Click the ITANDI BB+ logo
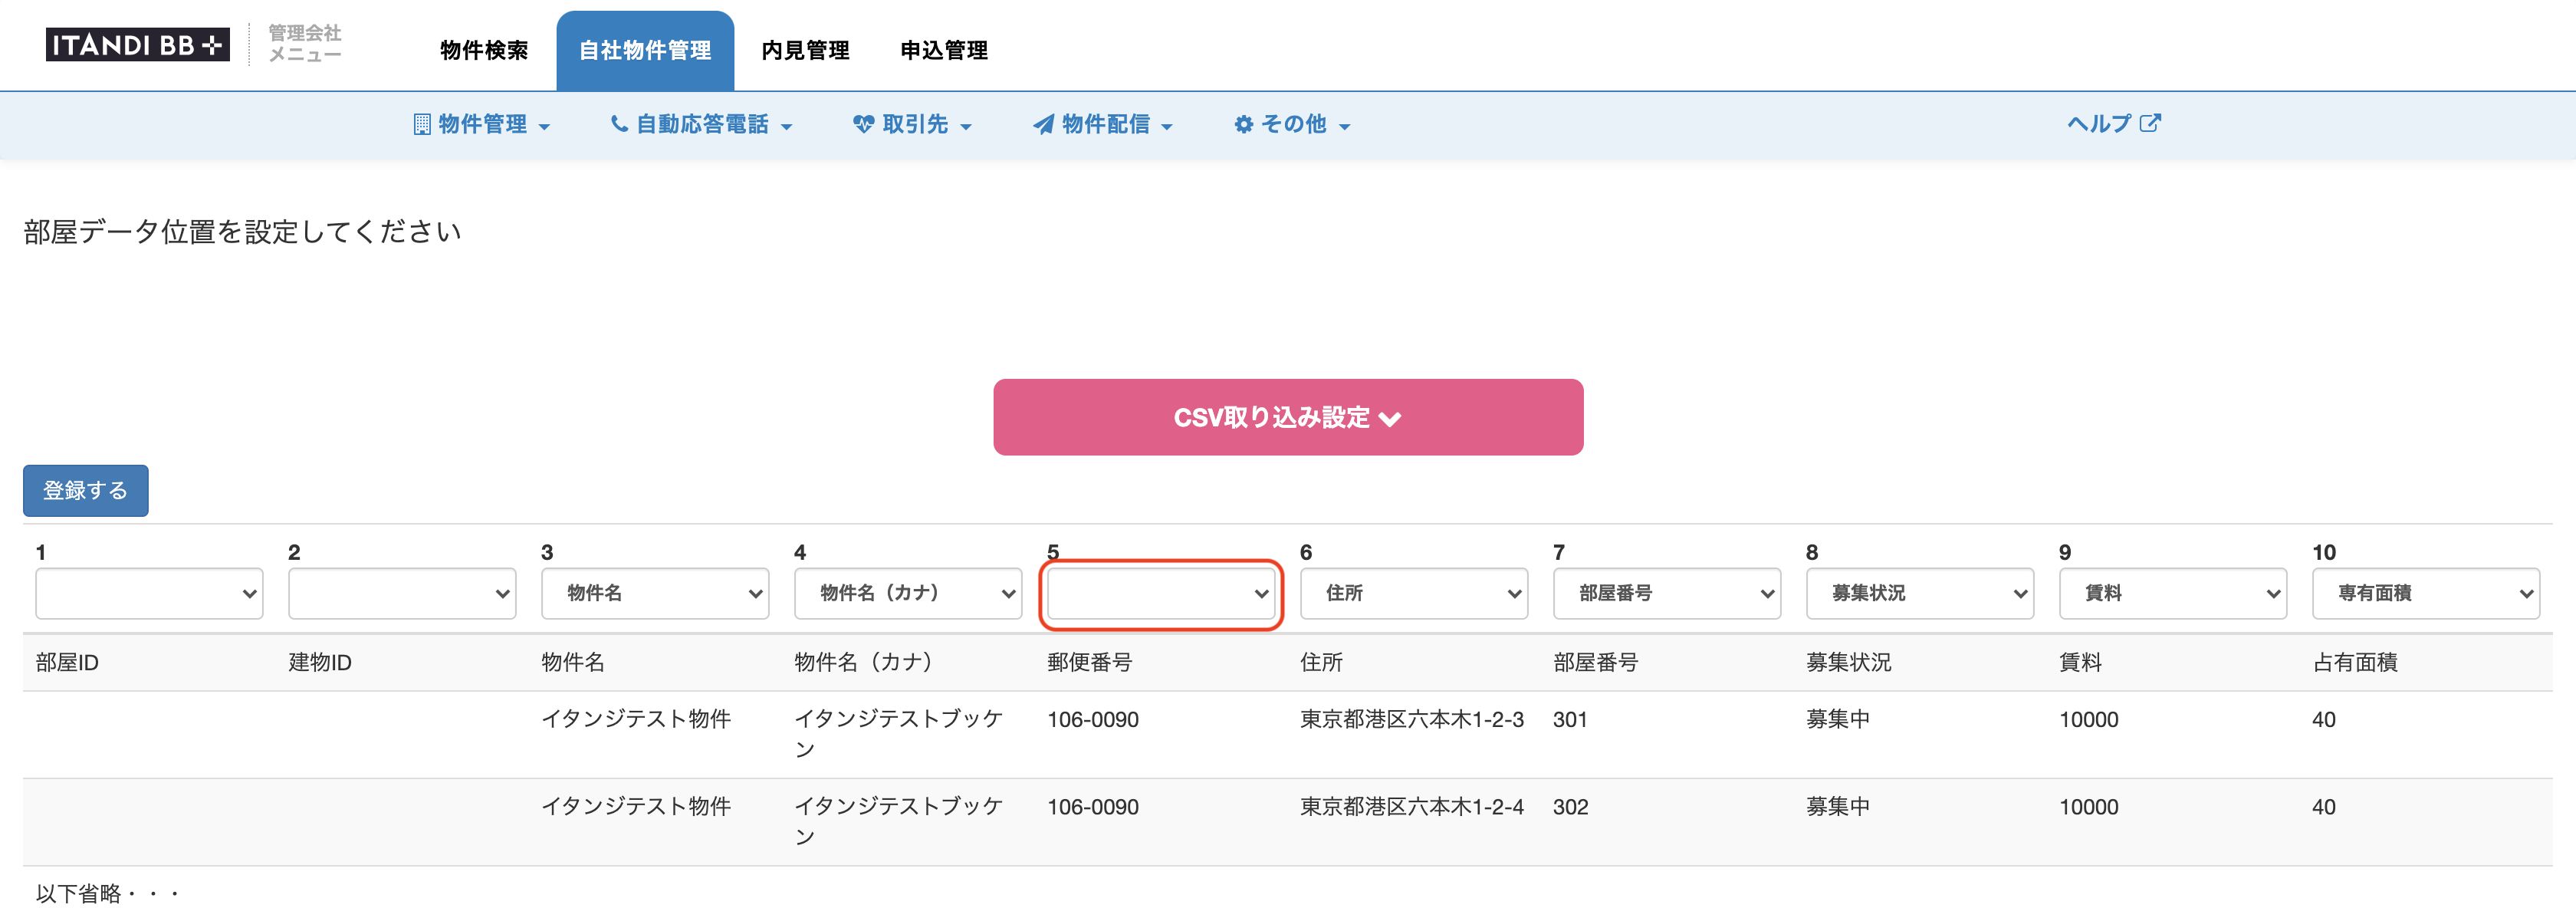2576x908 pixels. pos(137,45)
